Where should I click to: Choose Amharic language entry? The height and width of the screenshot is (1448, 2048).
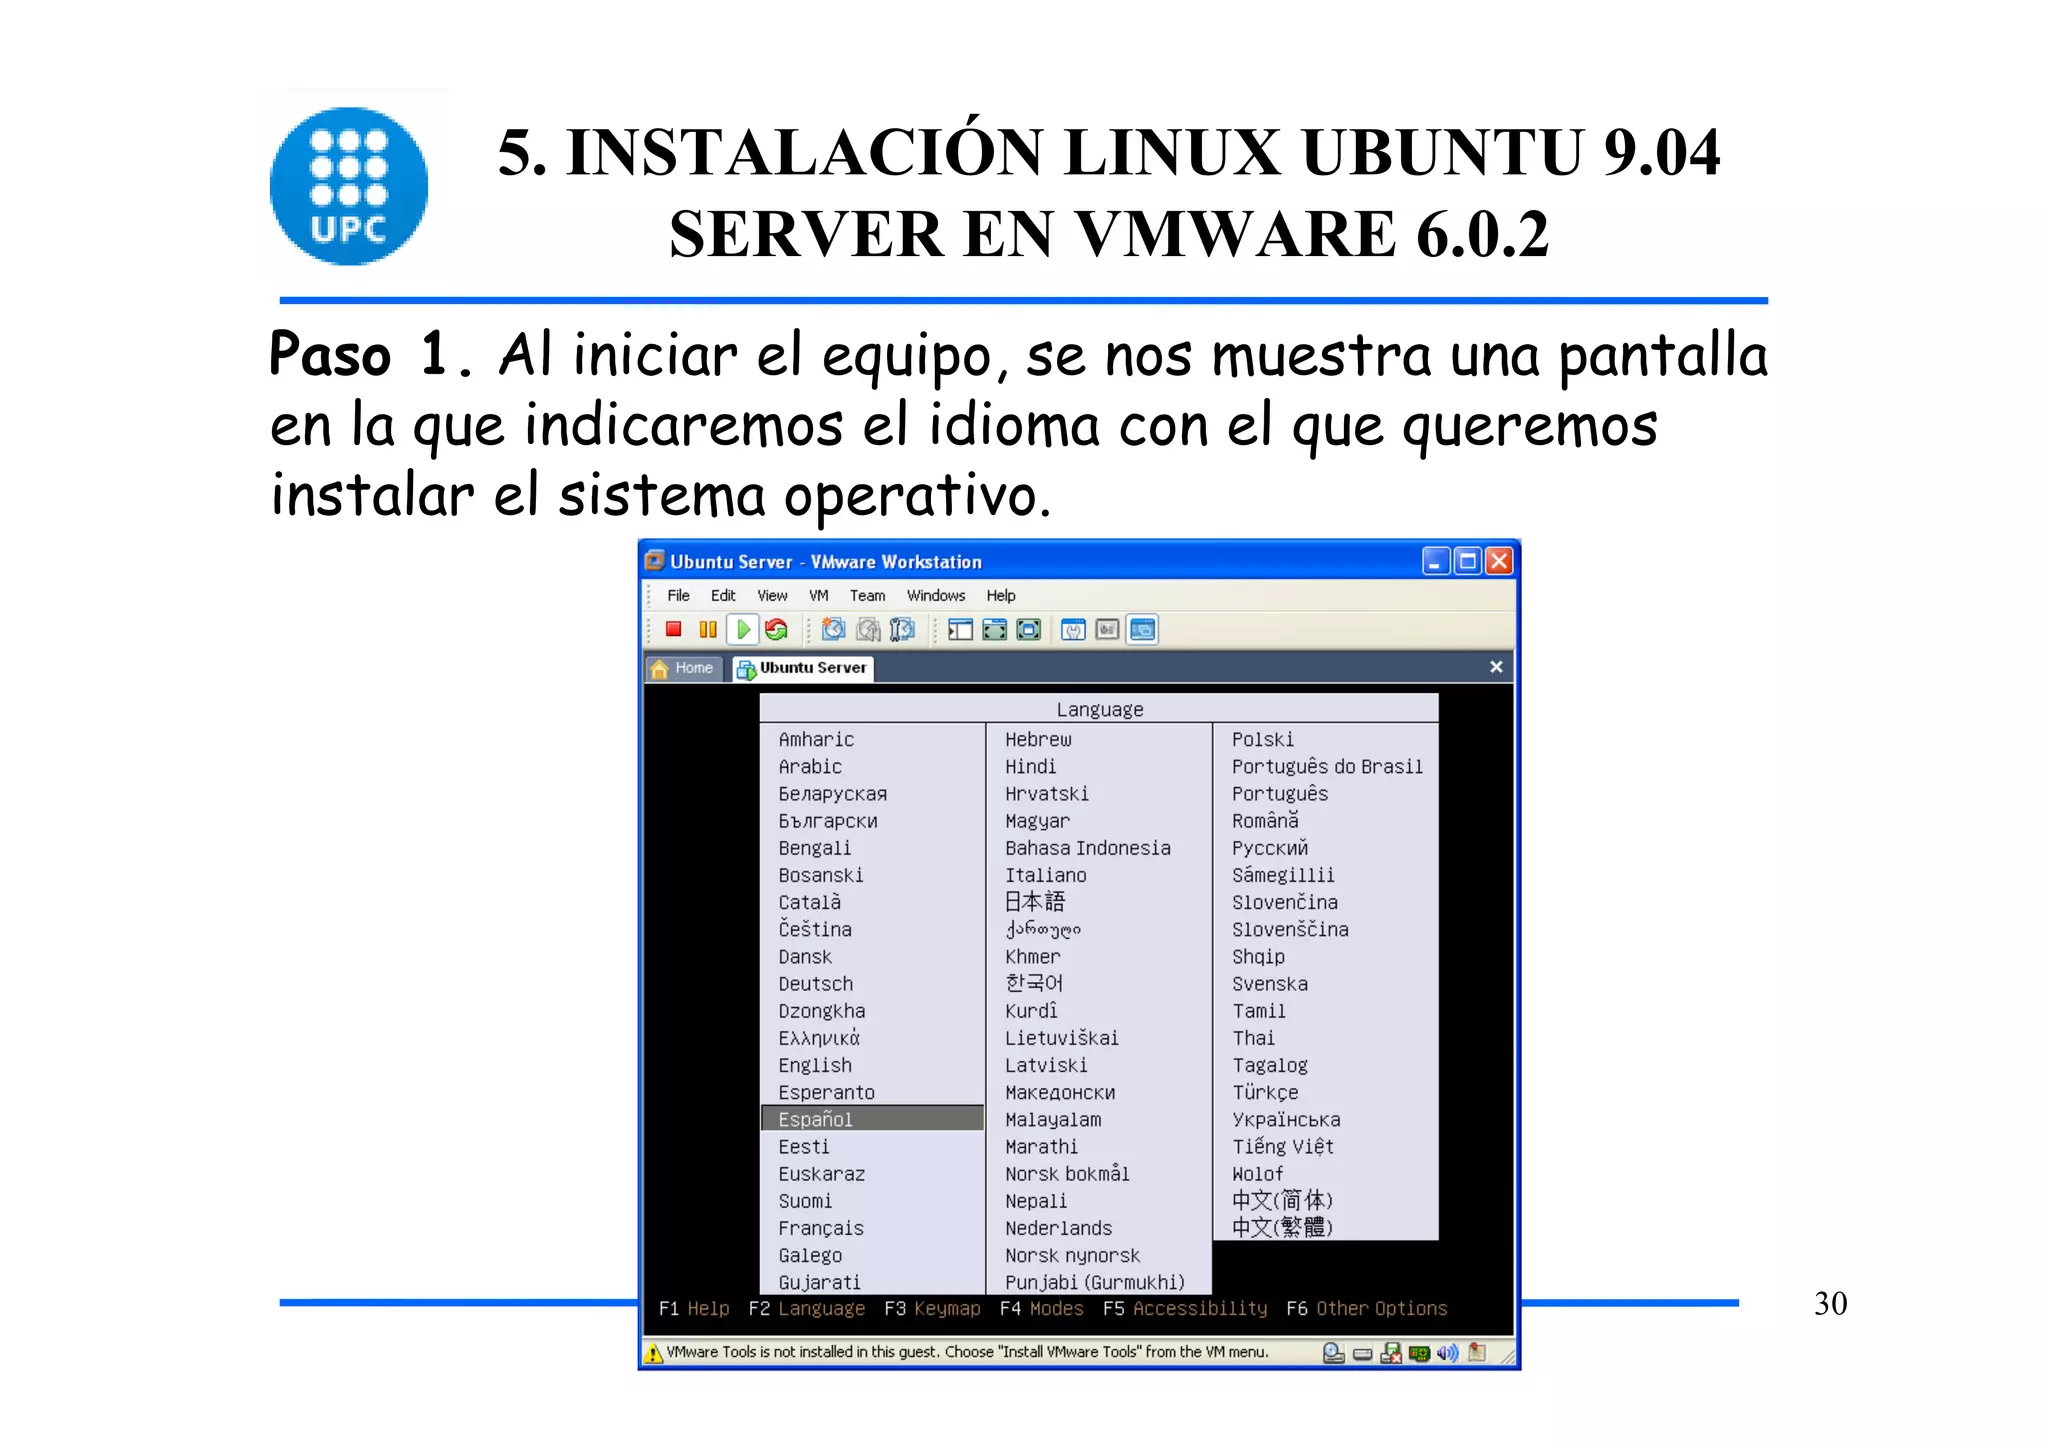[816, 739]
